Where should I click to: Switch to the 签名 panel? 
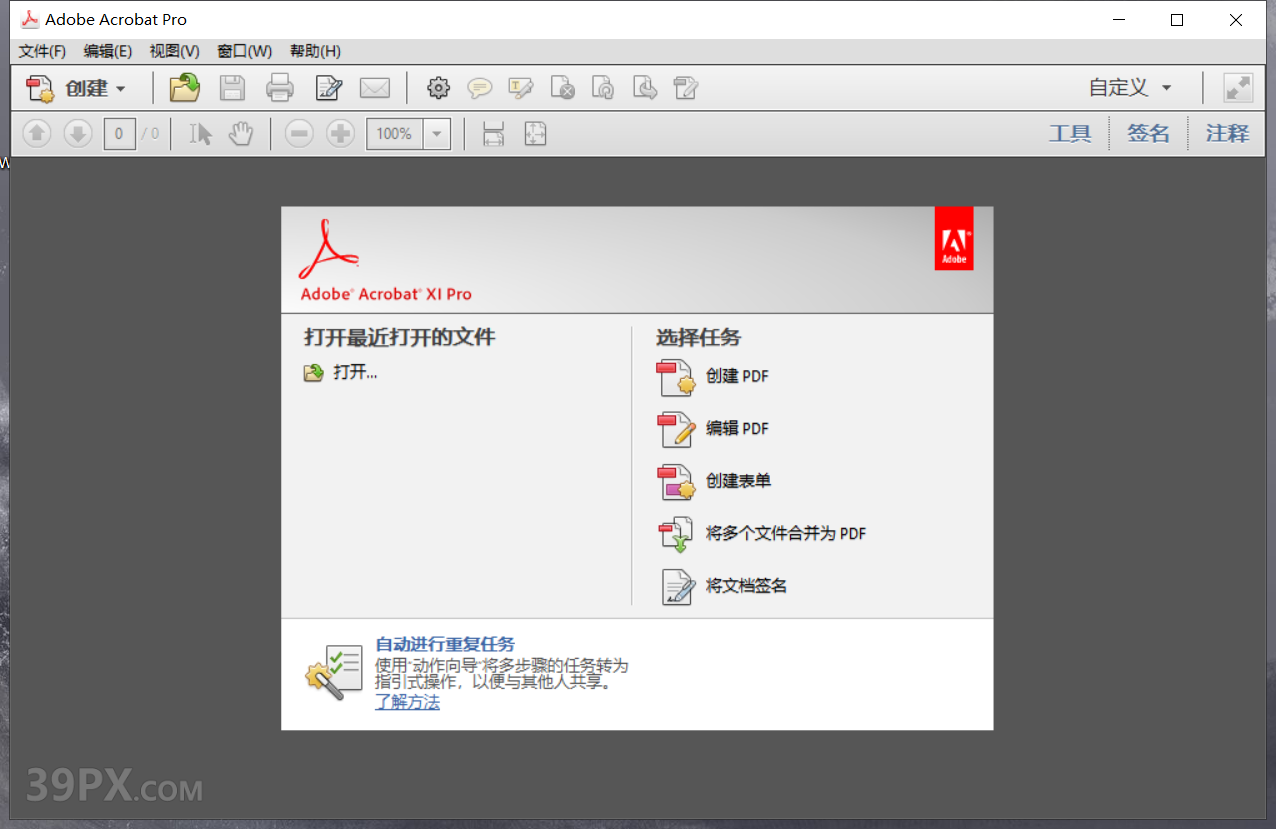tap(1148, 133)
